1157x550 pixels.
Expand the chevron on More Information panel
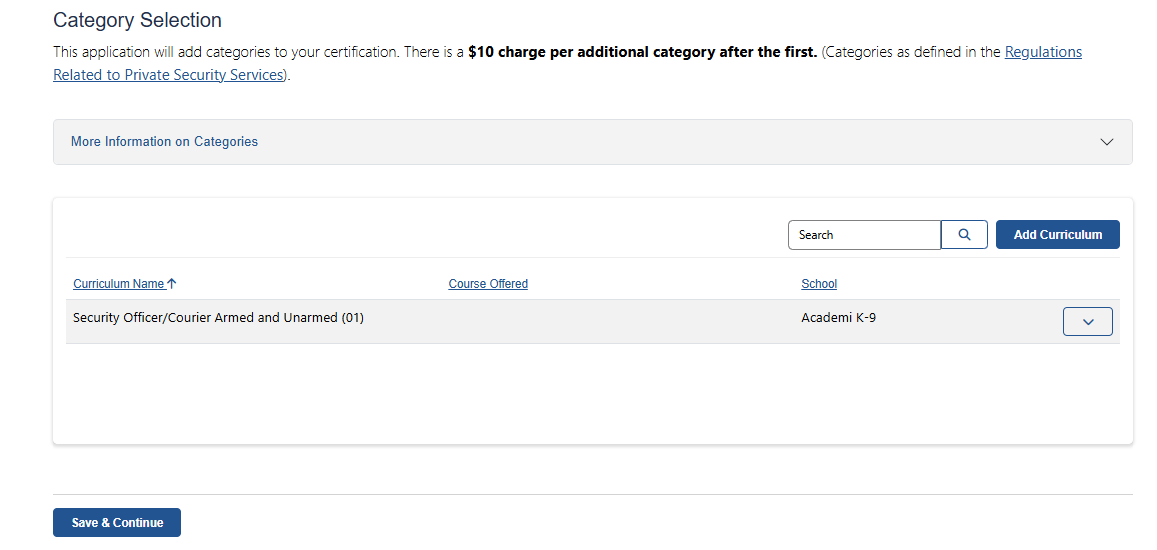coord(1106,142)
